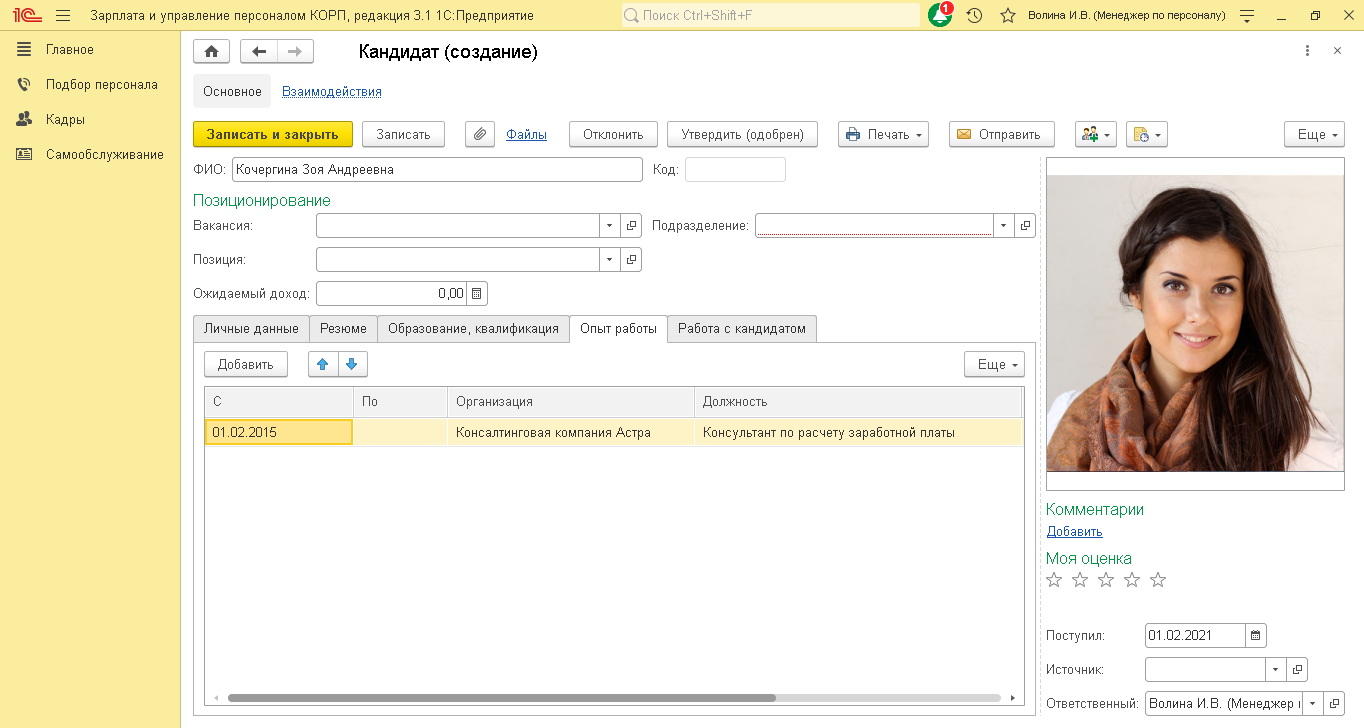1364x728 pixels.
Task: Expand the Подразделение dropdown list
Action: click(1003, 226)
